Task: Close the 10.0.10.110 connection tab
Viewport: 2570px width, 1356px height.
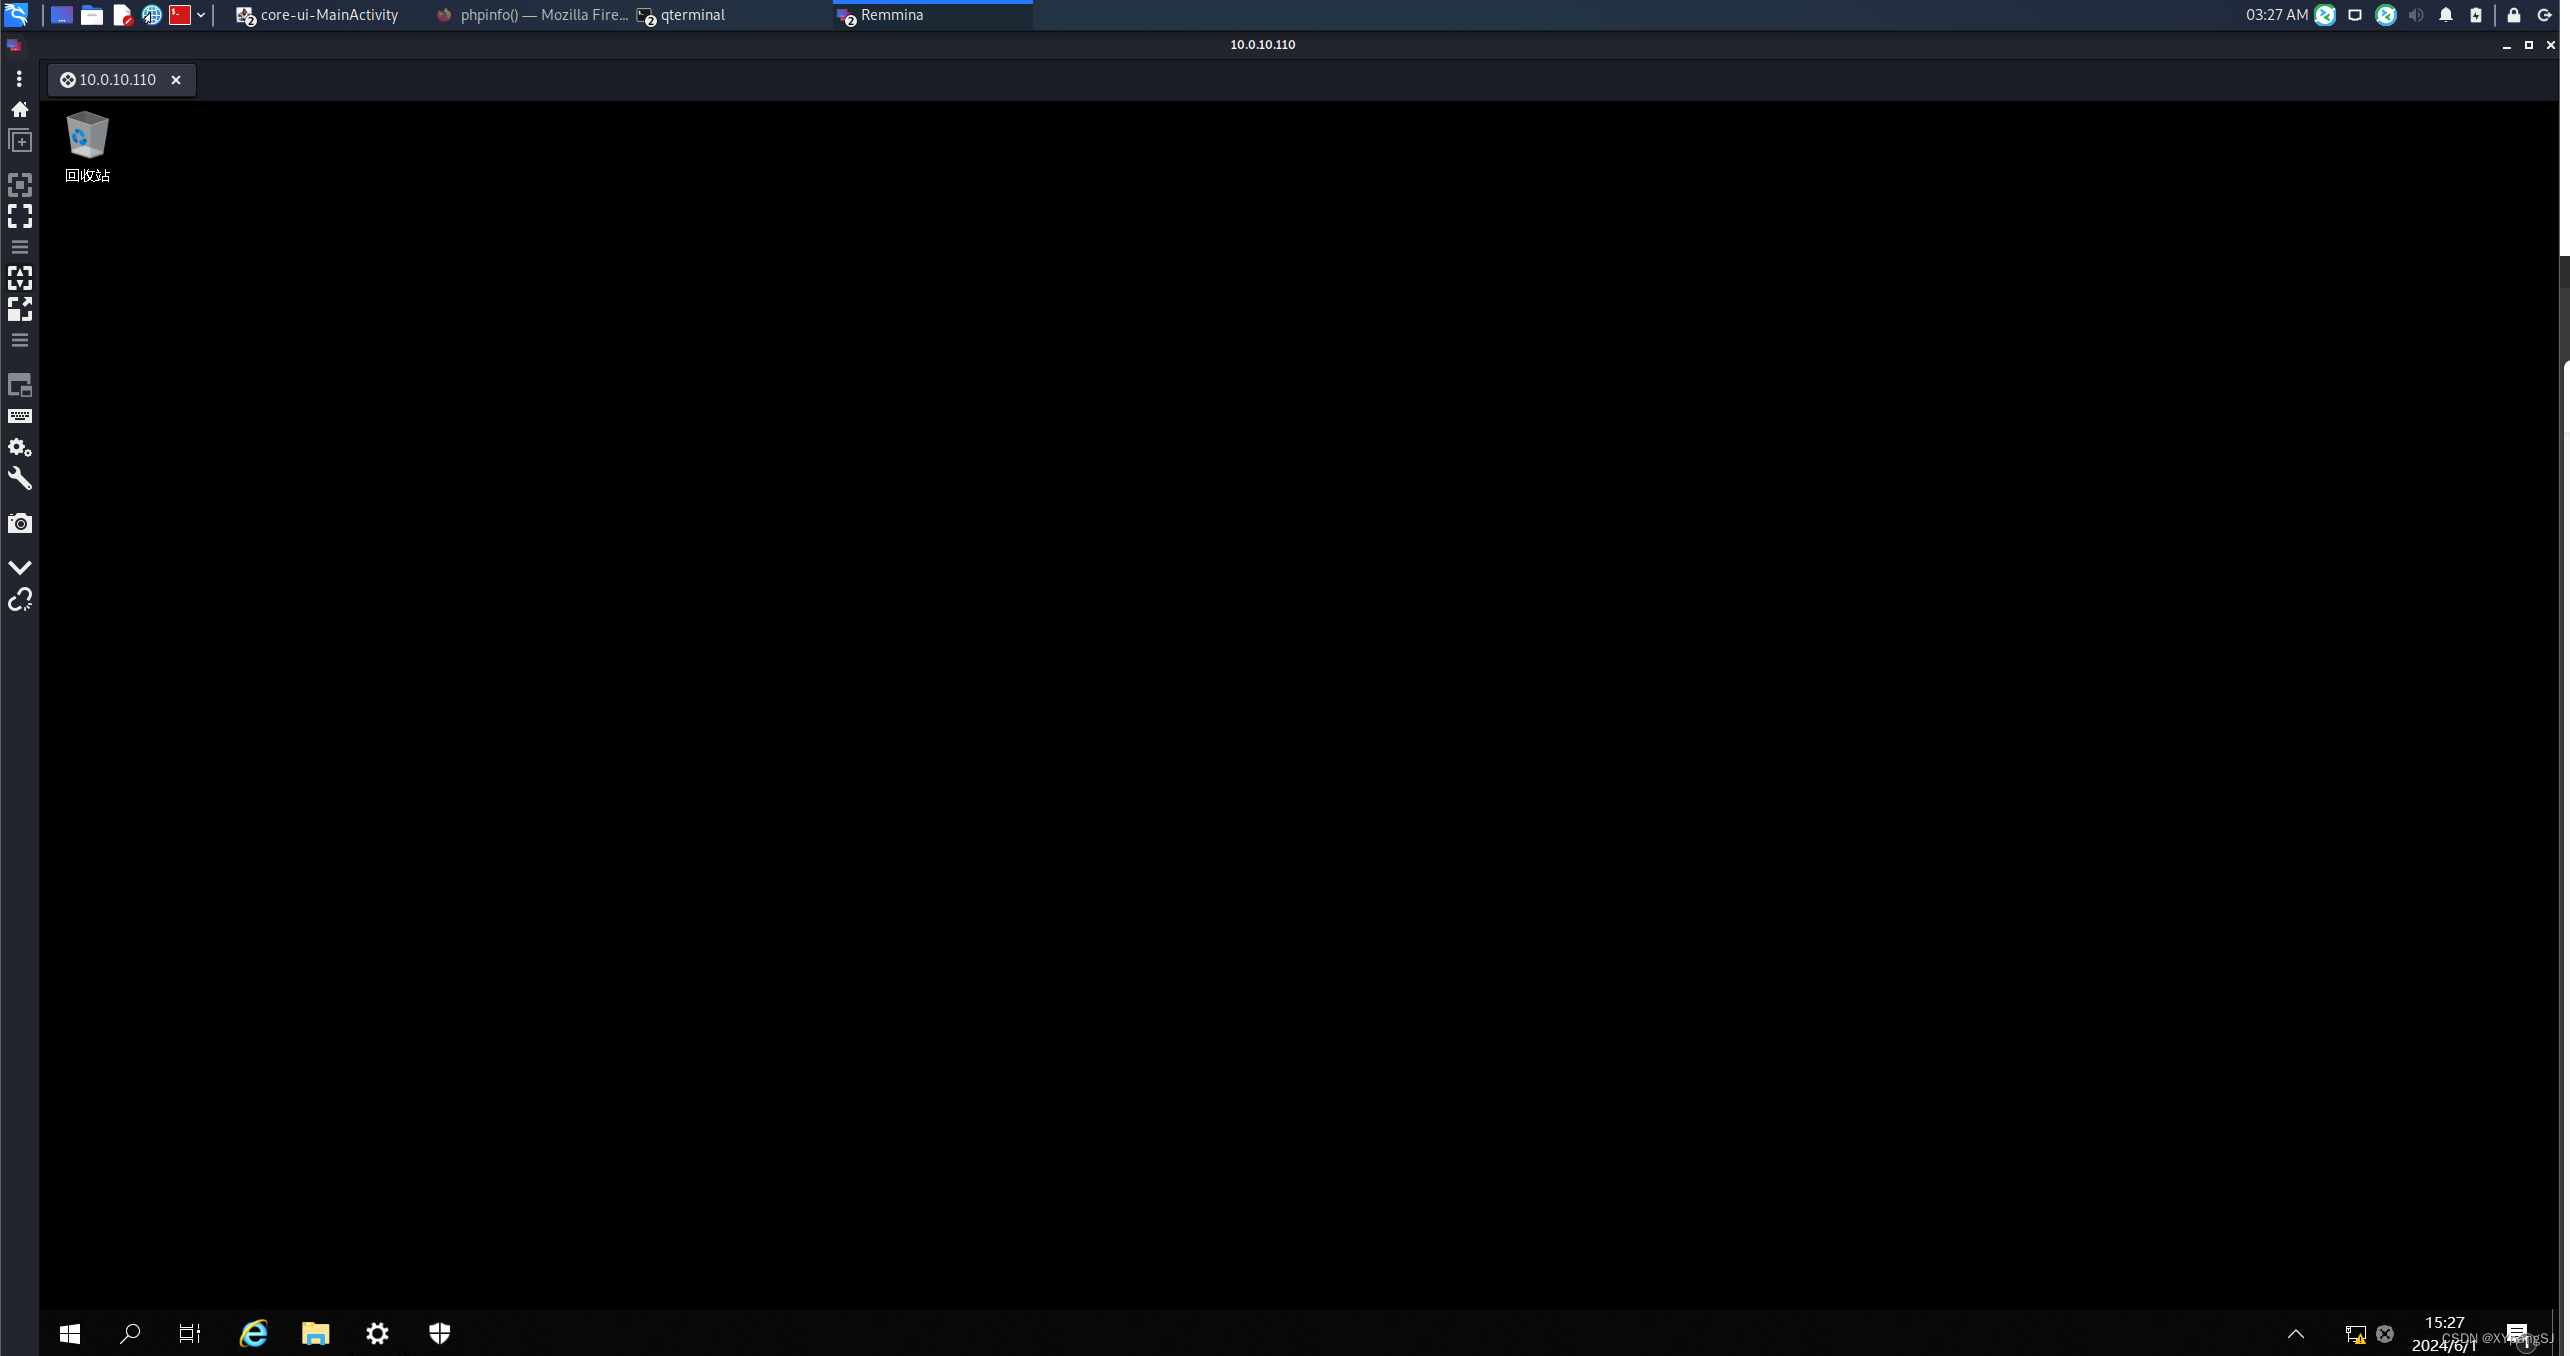Action: (x=176, y=80)
